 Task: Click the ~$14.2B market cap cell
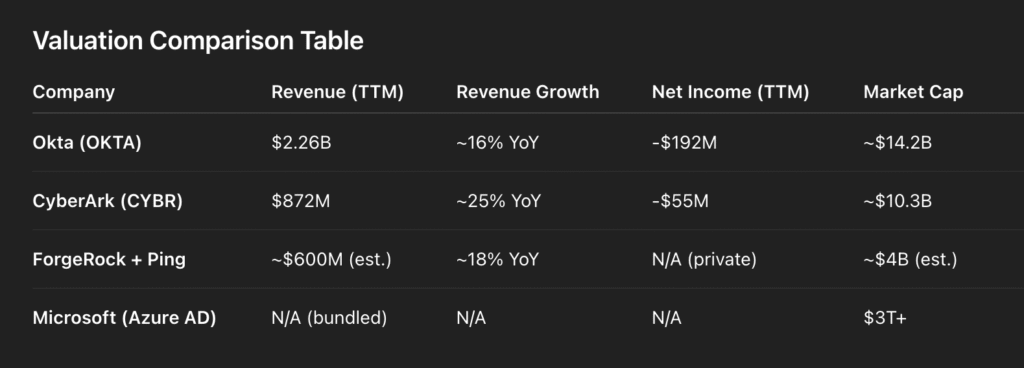pos(897,143)
